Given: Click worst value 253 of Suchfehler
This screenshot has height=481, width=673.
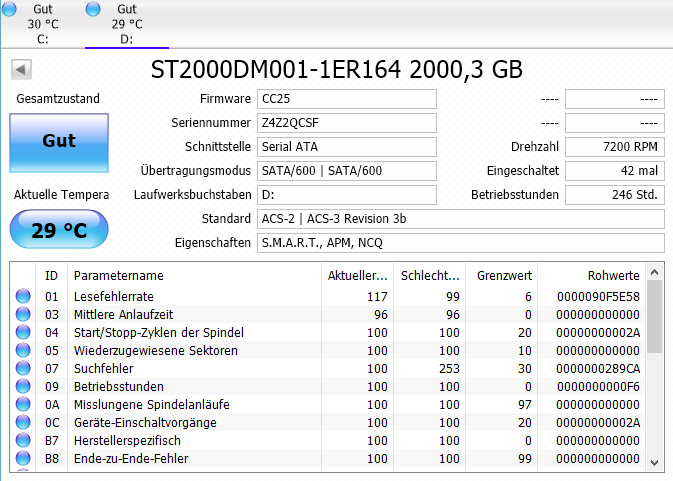Looking at the screenshot, I should [x=449, y=369].
